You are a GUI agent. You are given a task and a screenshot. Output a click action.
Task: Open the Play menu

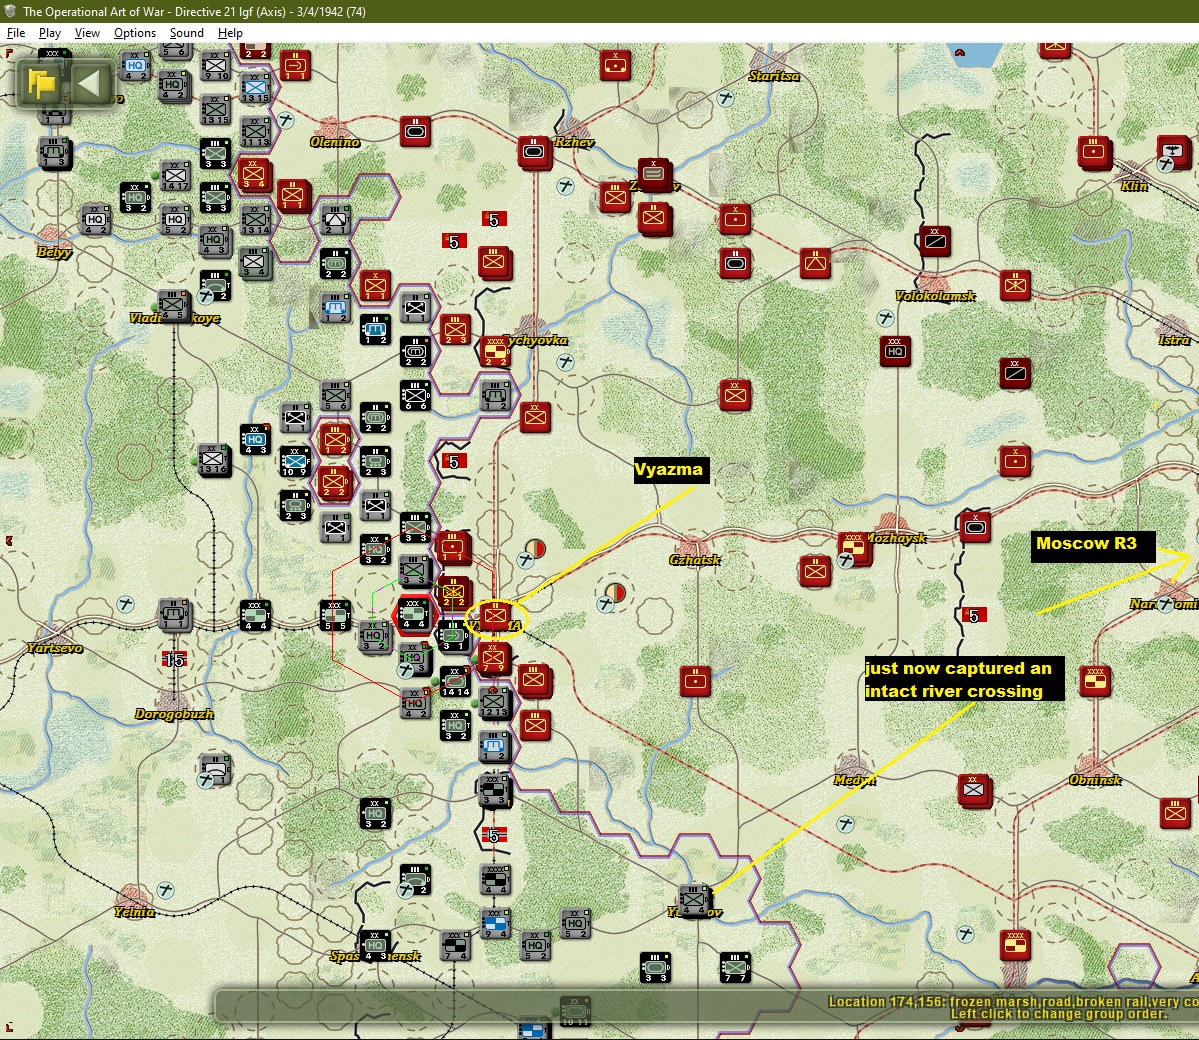click(50, 33)
